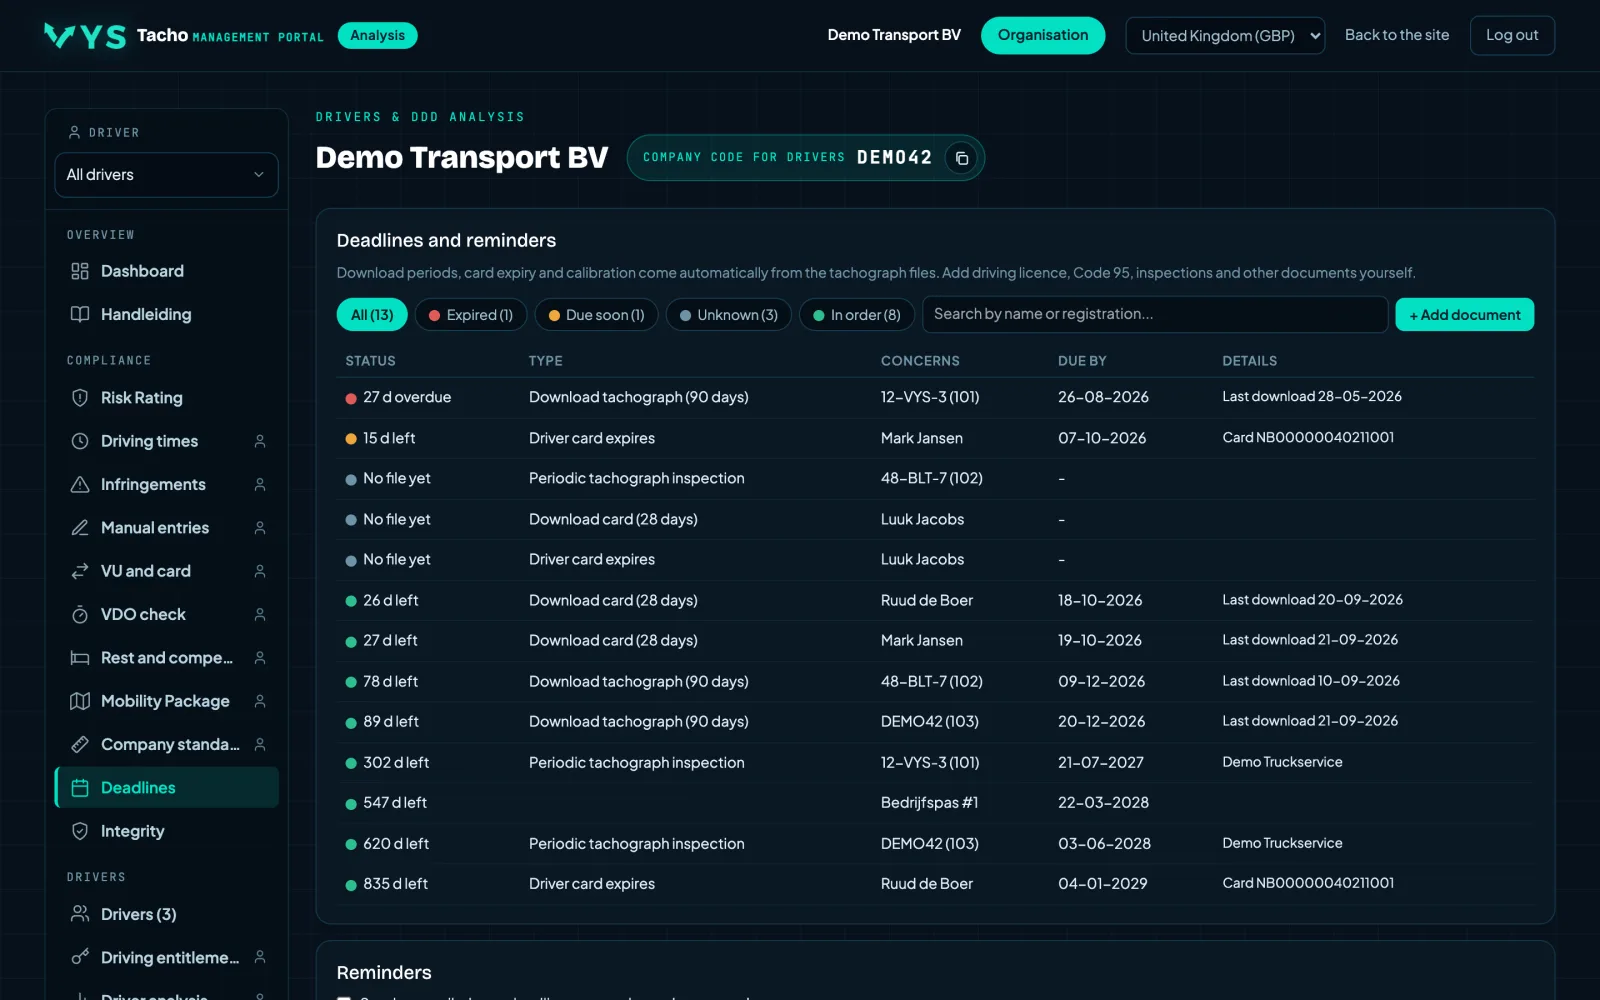Focus the search by name or registration field
This screenshot has height=1000, width=1600.
point(1155,314)
